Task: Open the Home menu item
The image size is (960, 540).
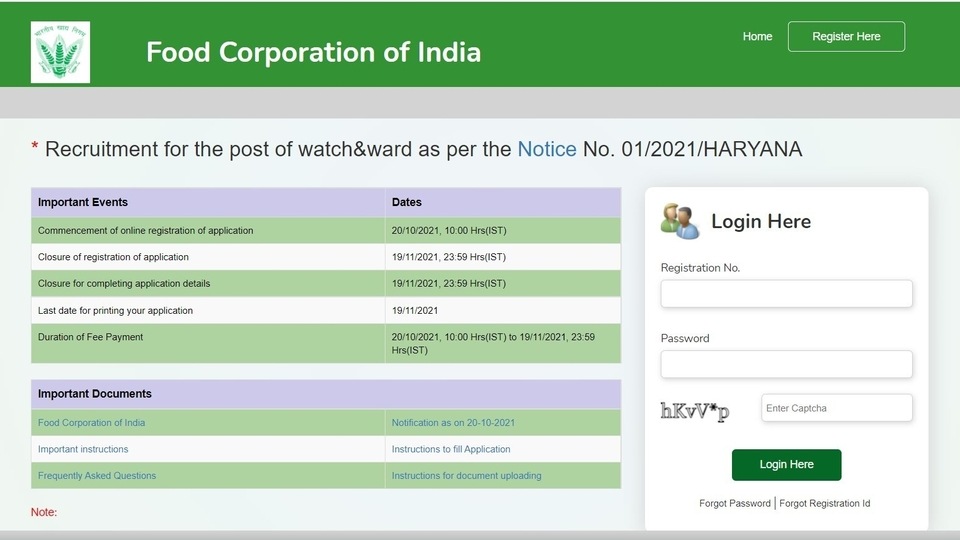Action: coord(757,37)
